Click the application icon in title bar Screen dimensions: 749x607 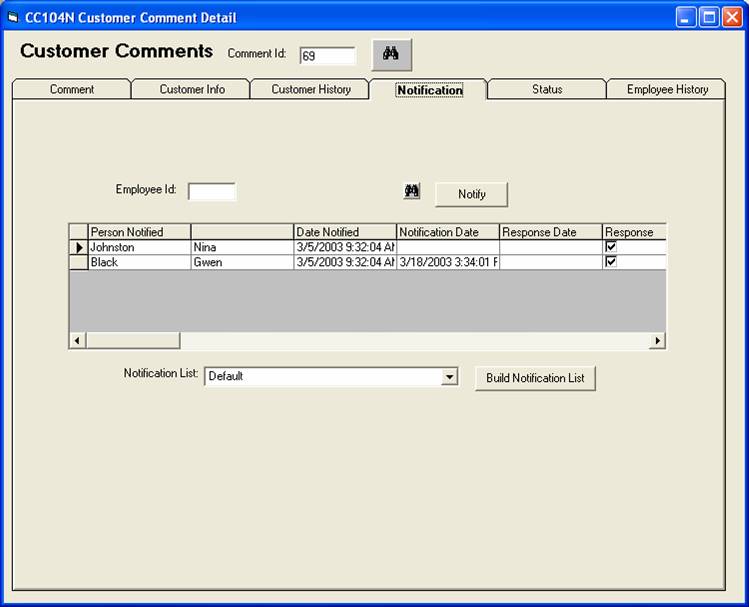coord(14,17)
